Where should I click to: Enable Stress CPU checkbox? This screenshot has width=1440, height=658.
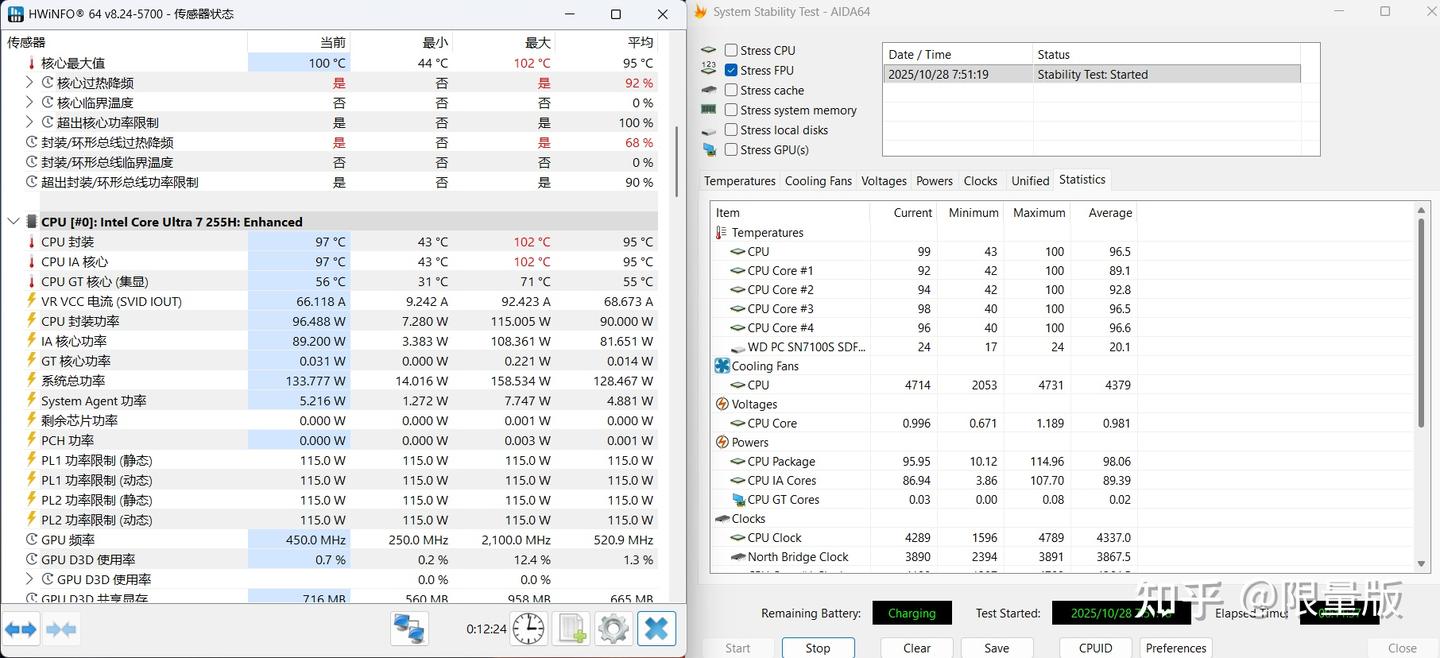(x=731, y=50)
